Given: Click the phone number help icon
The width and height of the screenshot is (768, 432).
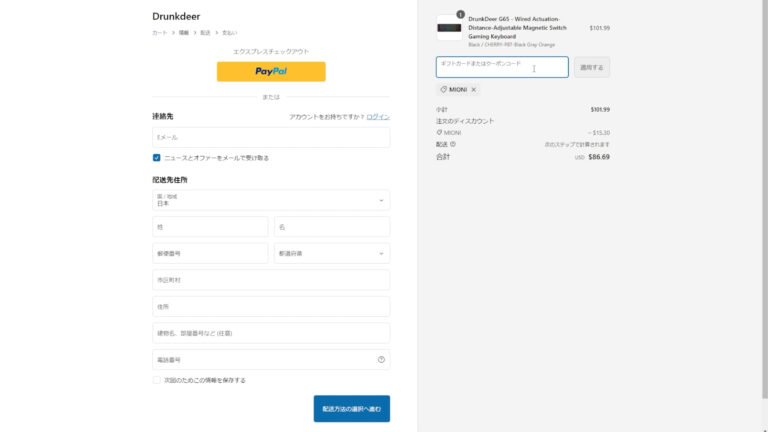Looking at the screenshot, I should pyautogui.click(x=381, y=359).
